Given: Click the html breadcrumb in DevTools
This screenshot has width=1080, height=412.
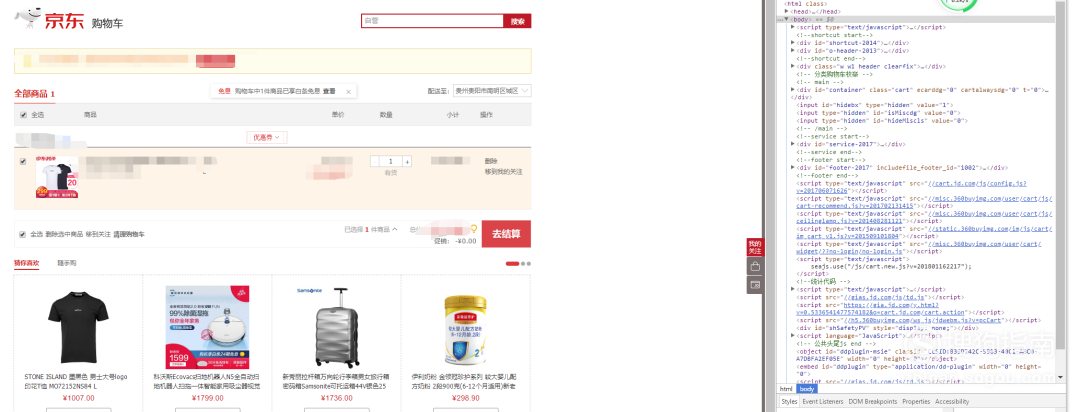Looking at the screenshot, I should click(x=786, y=389).
